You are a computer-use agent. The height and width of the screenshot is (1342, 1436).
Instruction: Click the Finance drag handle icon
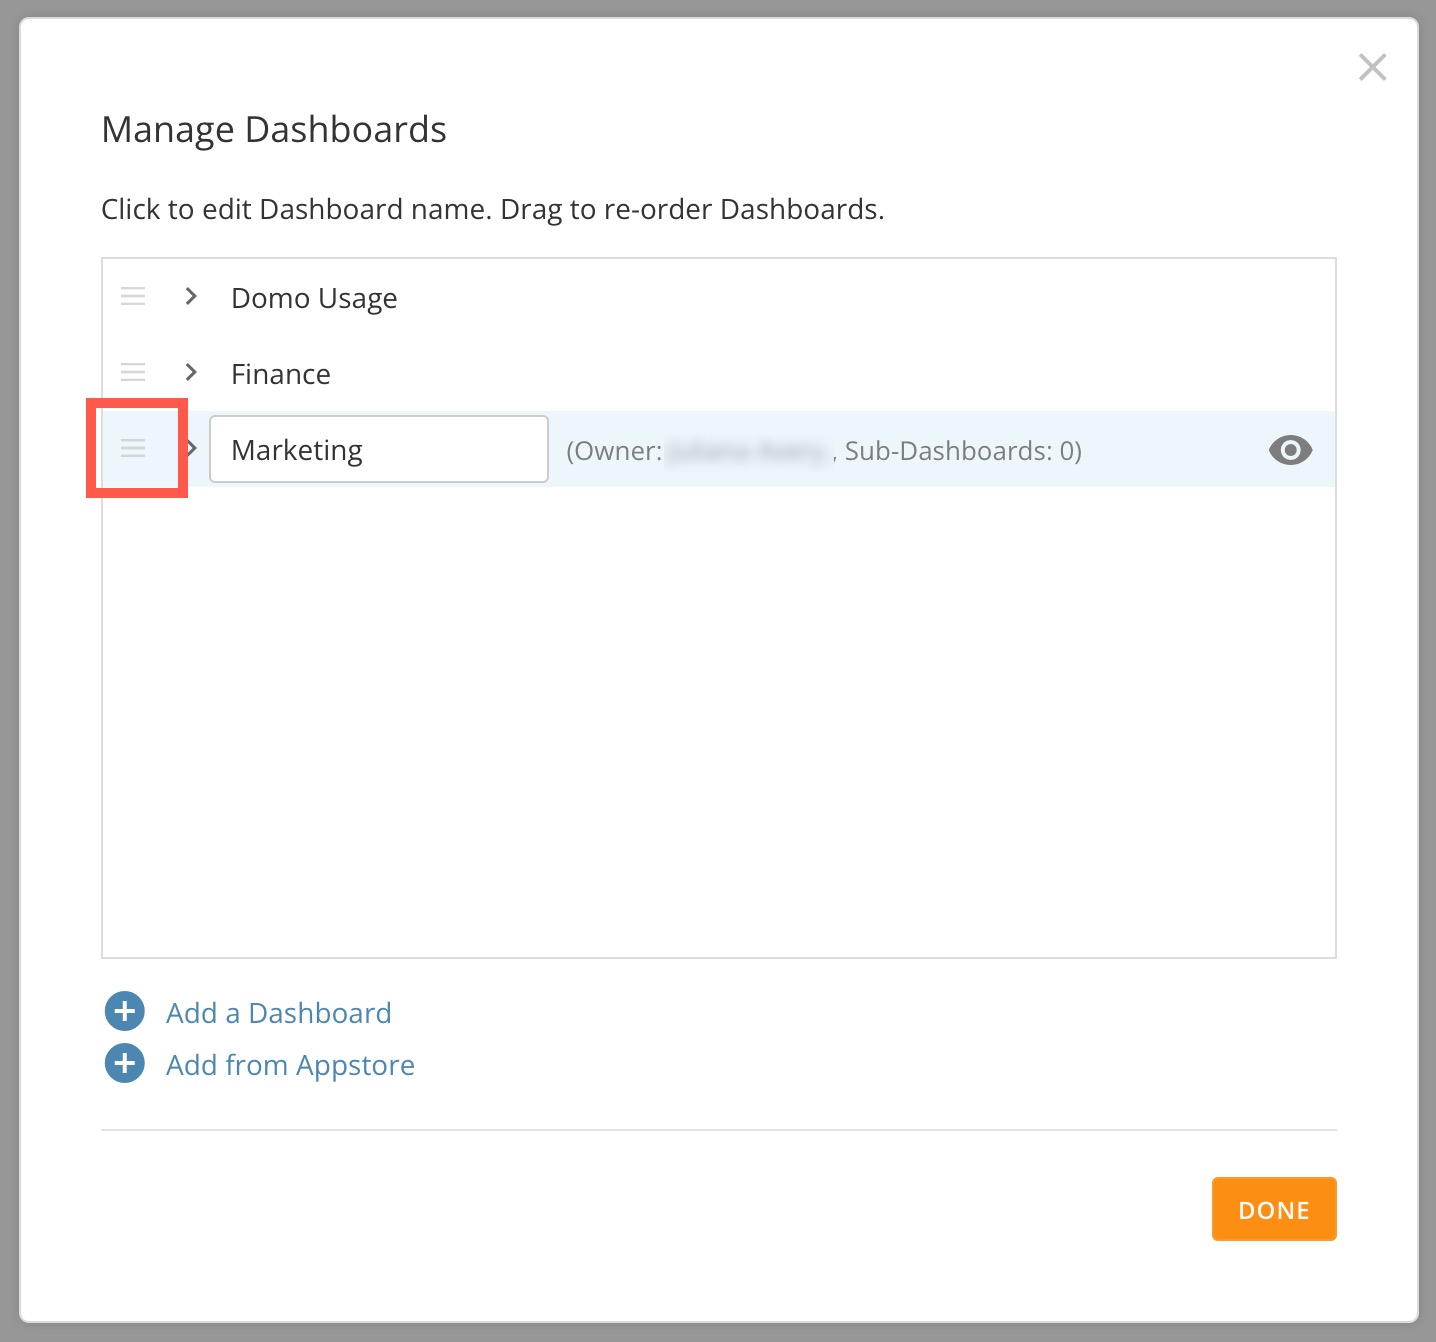[x=133, y=372]
